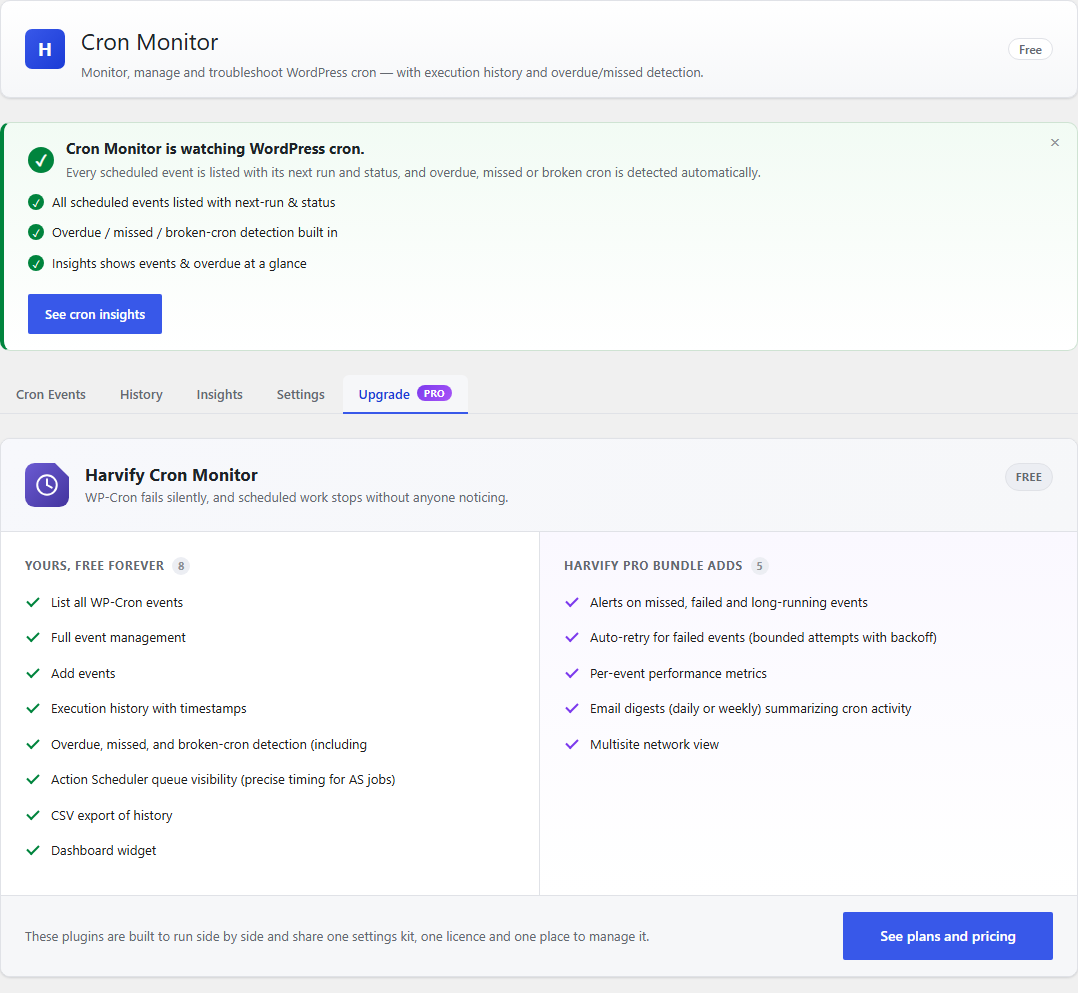This screenshot has height=993, width=1078.
Task: Click text 'Dashboard widget'
Action: tap(103, 851)
